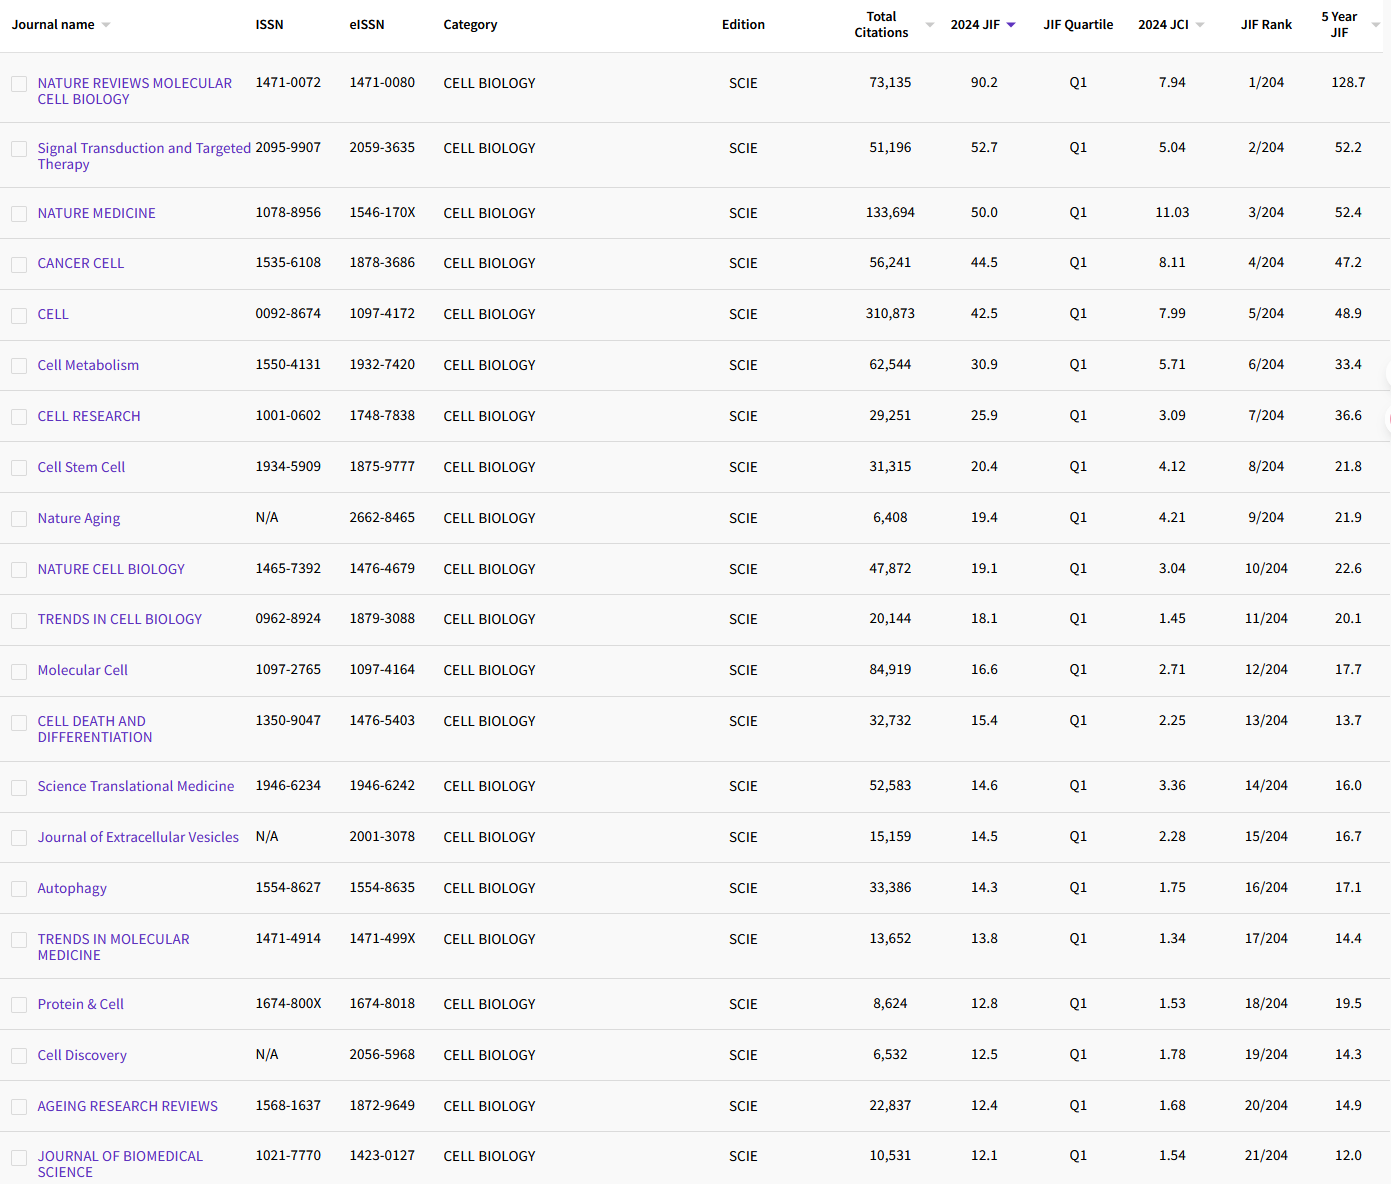Select JCI value 11.03
1391x1184 pixels.
[x=1172, y=212]
